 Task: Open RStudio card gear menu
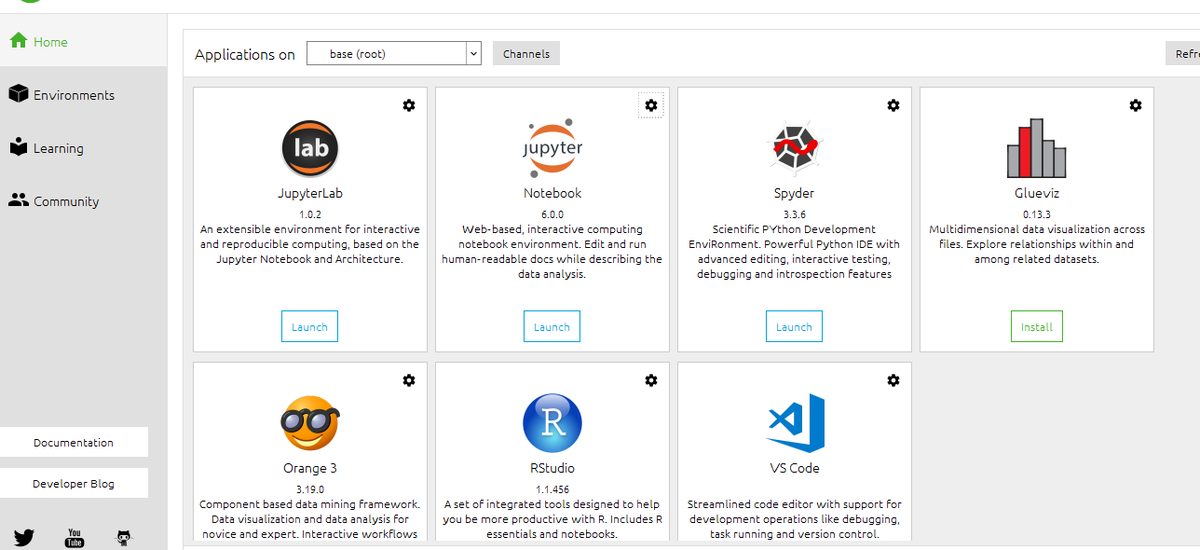click(x=651, y=380)
